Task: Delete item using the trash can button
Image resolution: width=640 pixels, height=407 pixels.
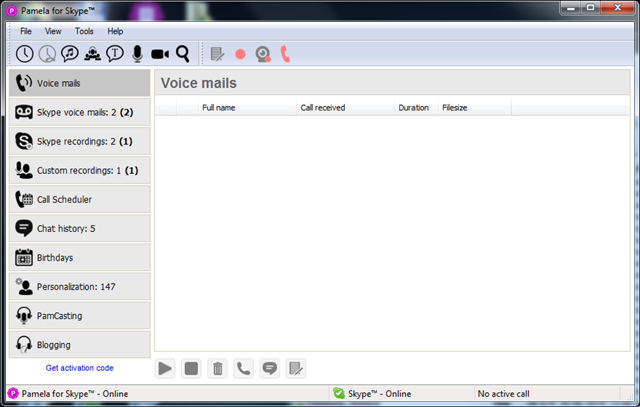Action: coord(218,369)
